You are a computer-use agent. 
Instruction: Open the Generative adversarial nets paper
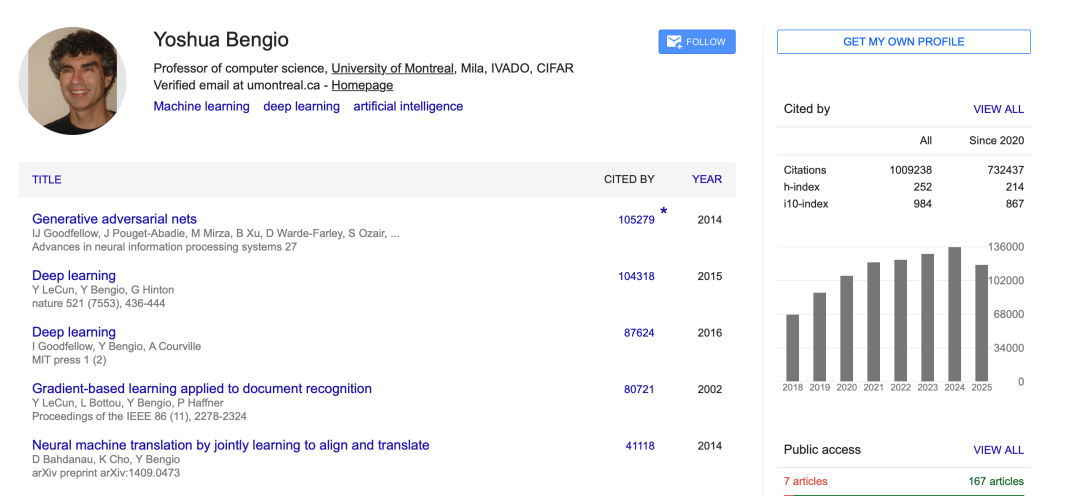click(x=114, y=219)
